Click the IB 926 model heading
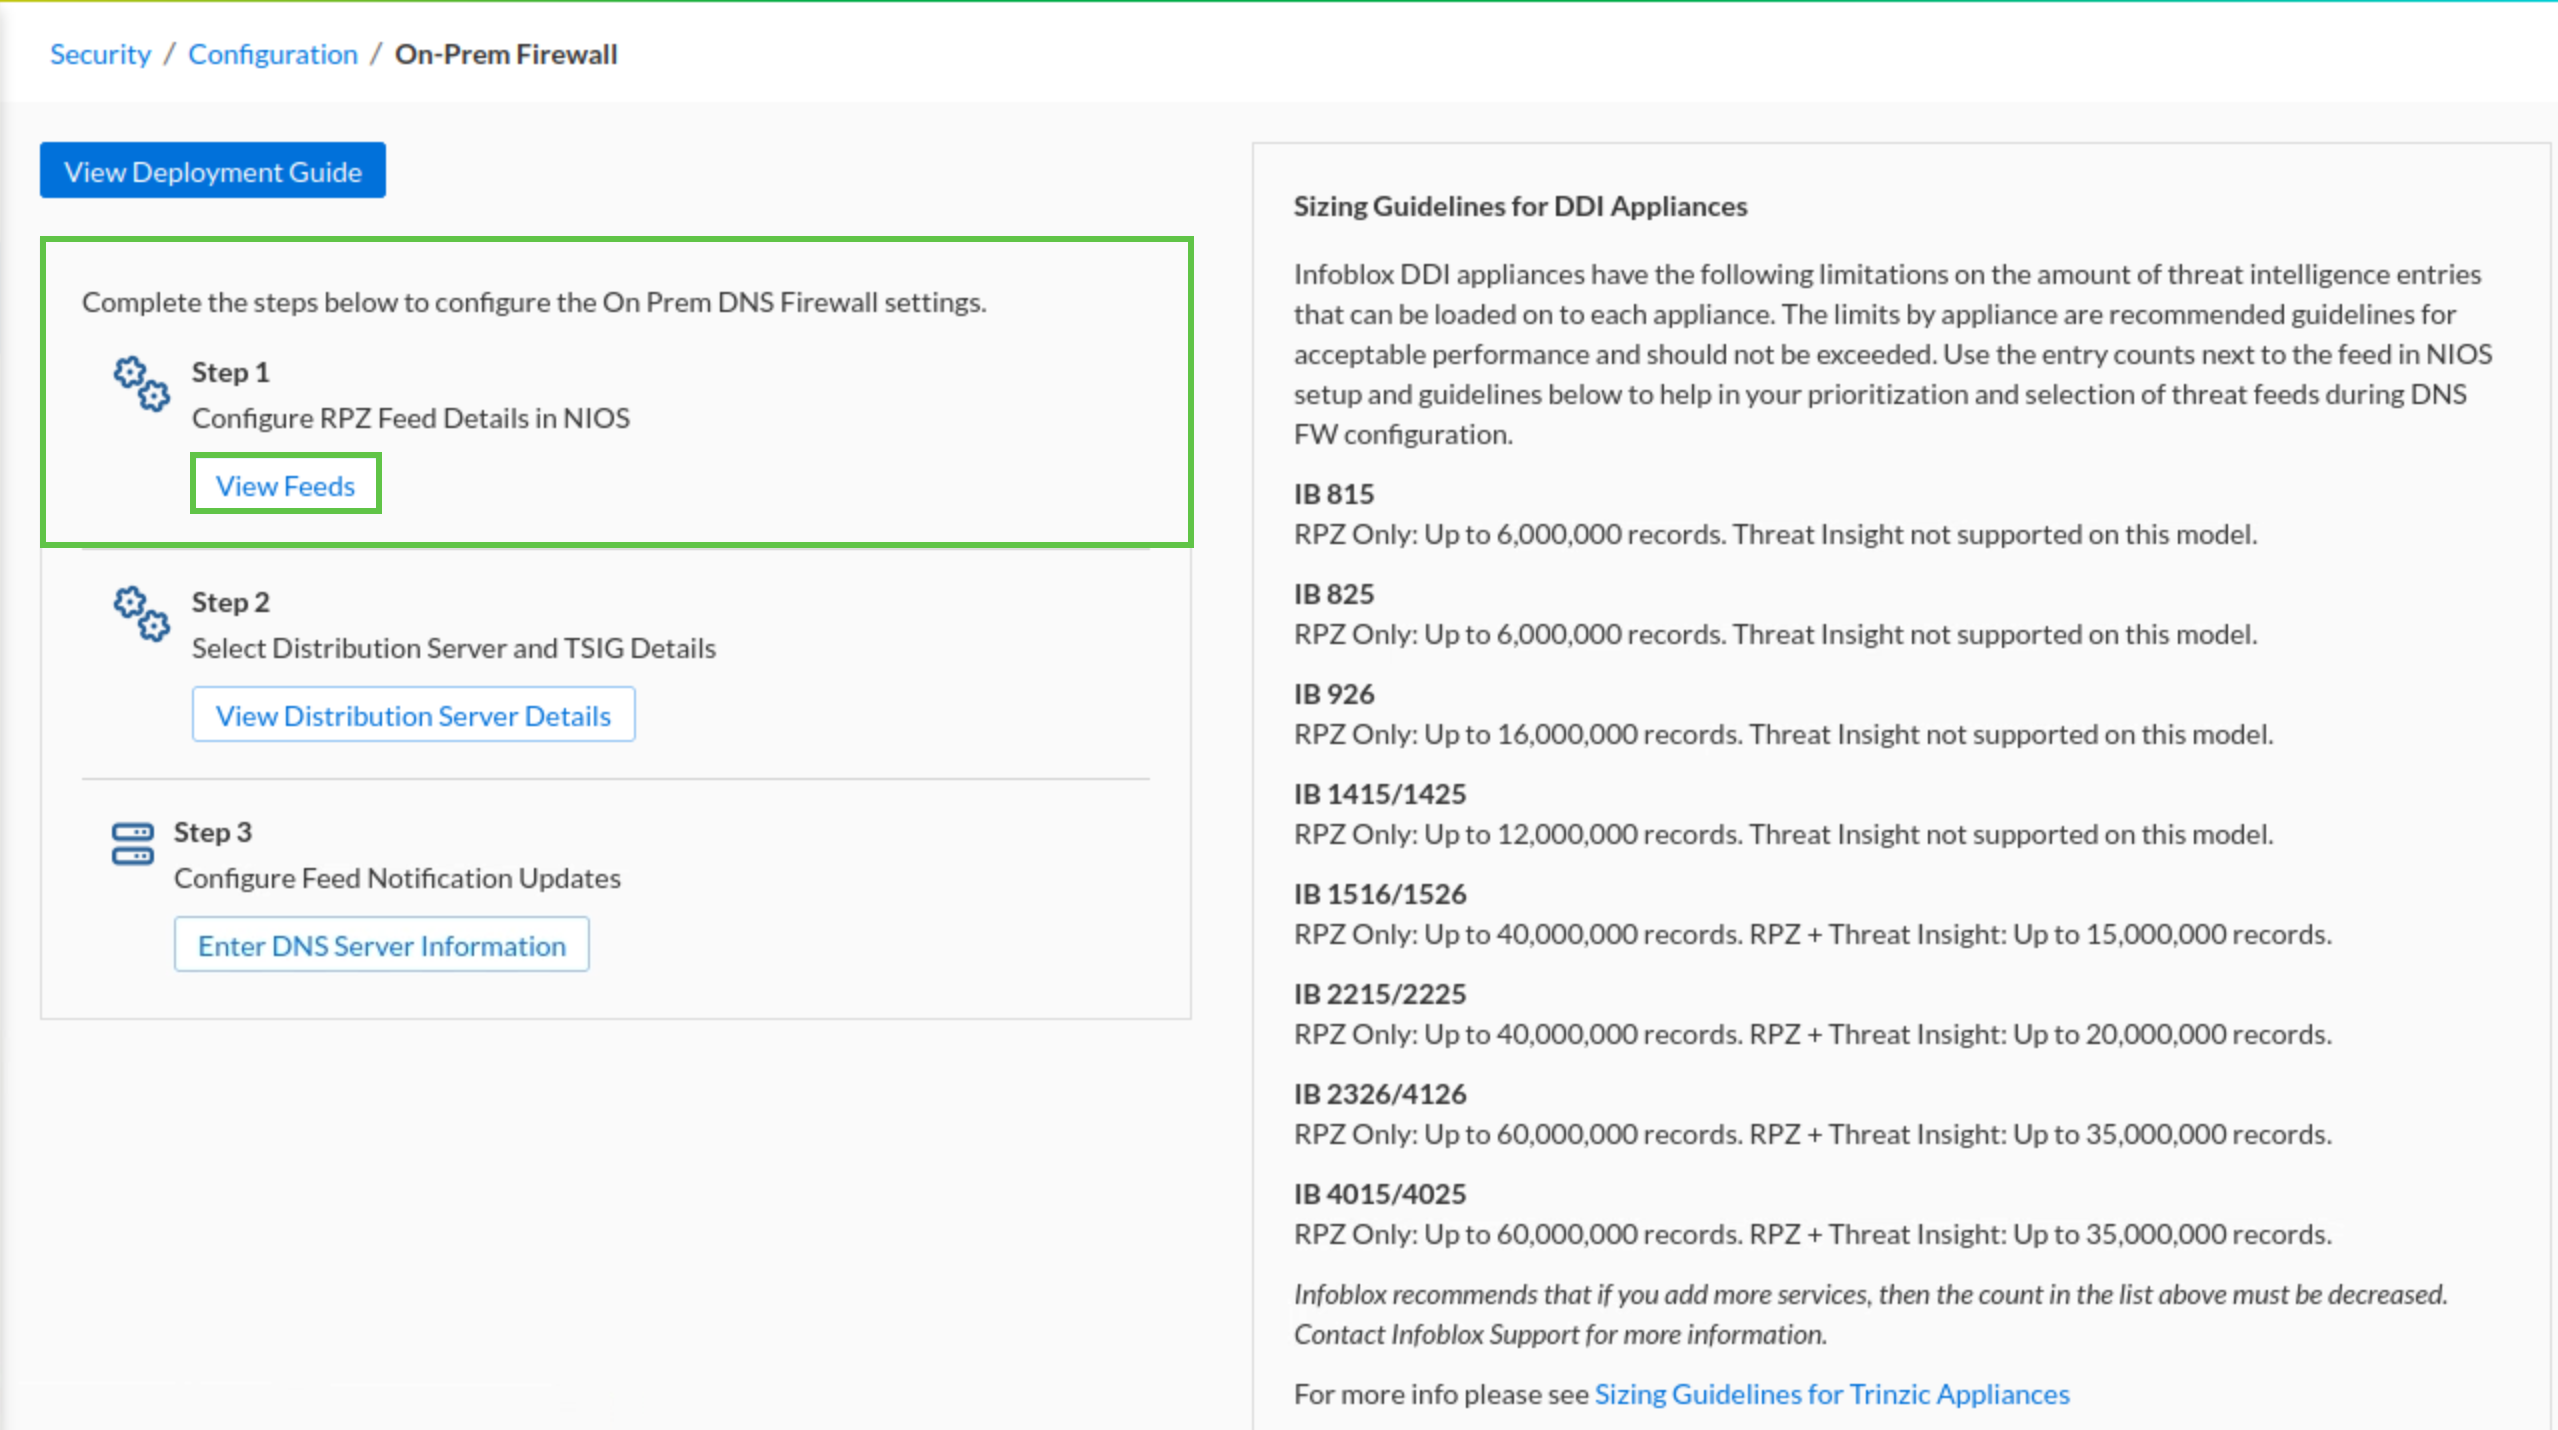2558x1430 pixels. [1334, 694]
